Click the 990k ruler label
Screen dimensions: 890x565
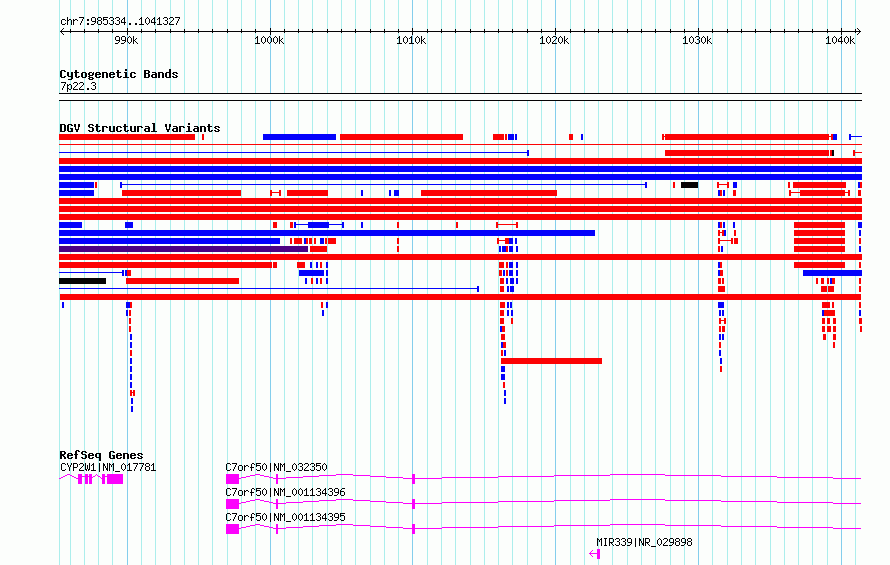pos(126,40)
